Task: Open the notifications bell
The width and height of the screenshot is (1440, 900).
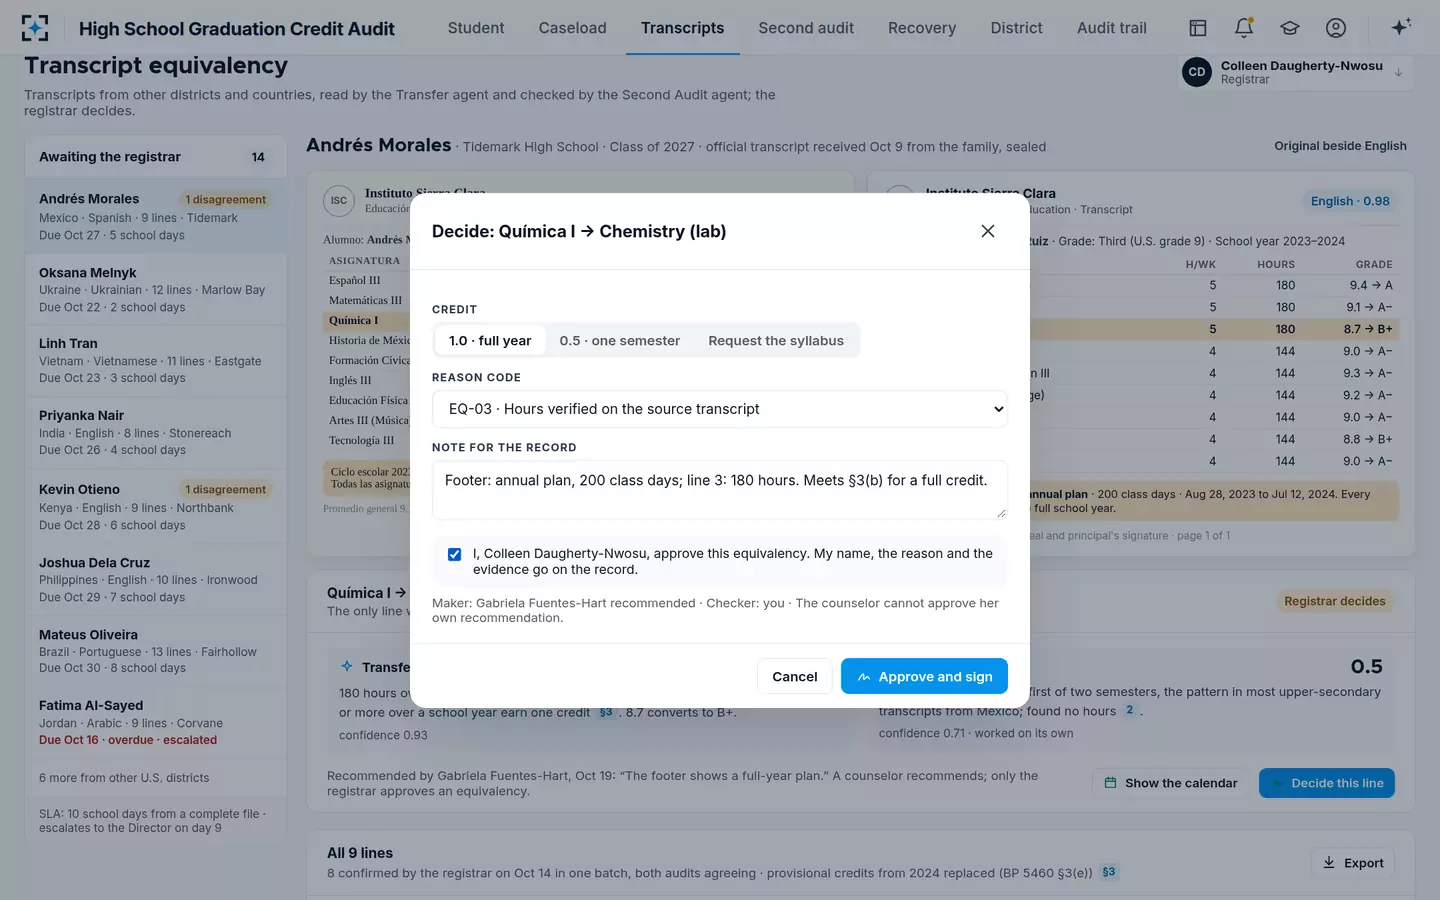Action: click(x=1244, y=28)
